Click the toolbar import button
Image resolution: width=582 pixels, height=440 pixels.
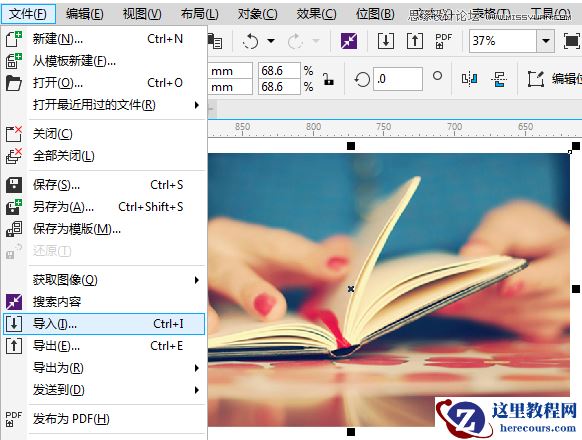(386, 41)
